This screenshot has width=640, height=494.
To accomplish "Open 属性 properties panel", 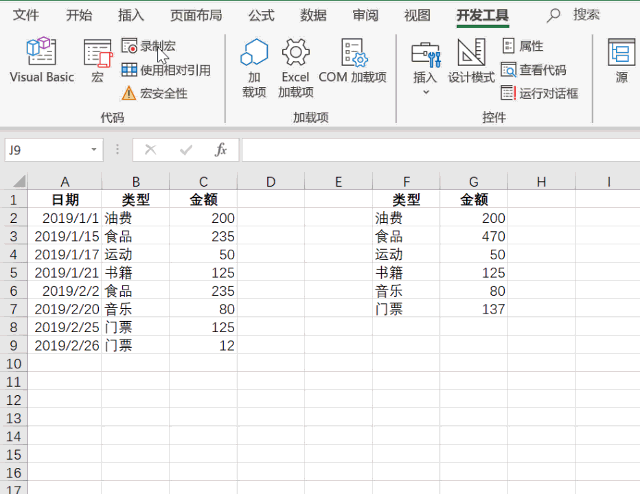I will tap(523, 46).
